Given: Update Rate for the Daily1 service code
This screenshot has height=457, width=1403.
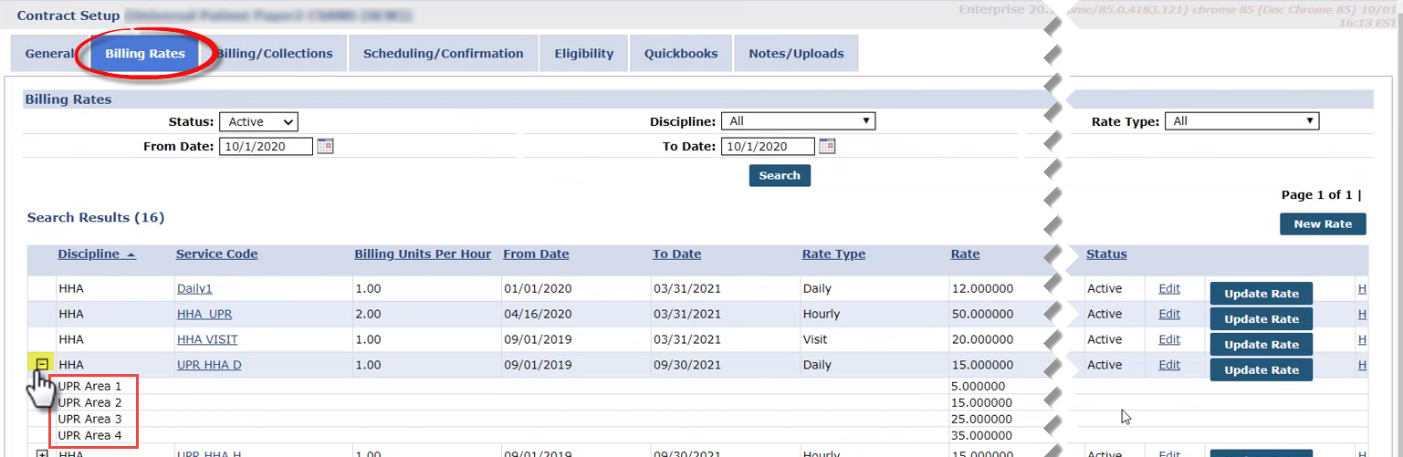Looking at the screenshot, I should [1261, 294].
